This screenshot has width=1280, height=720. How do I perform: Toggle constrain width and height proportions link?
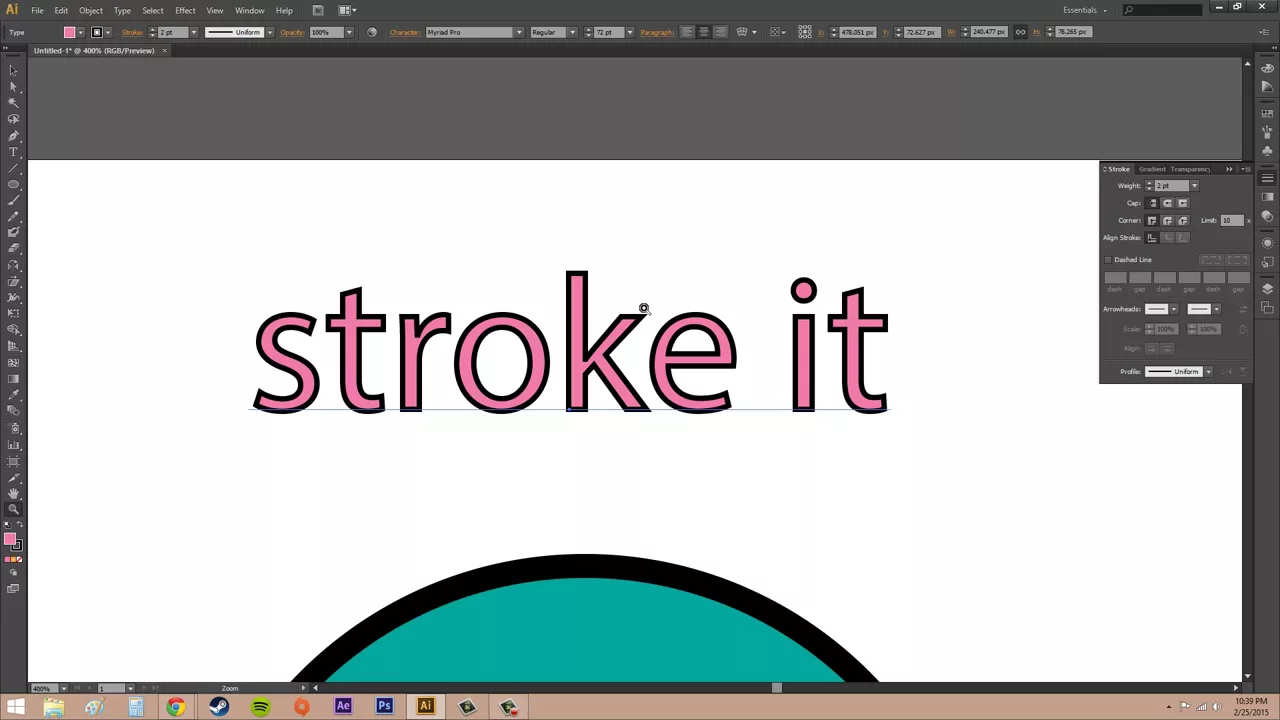tap(1020, 32)
